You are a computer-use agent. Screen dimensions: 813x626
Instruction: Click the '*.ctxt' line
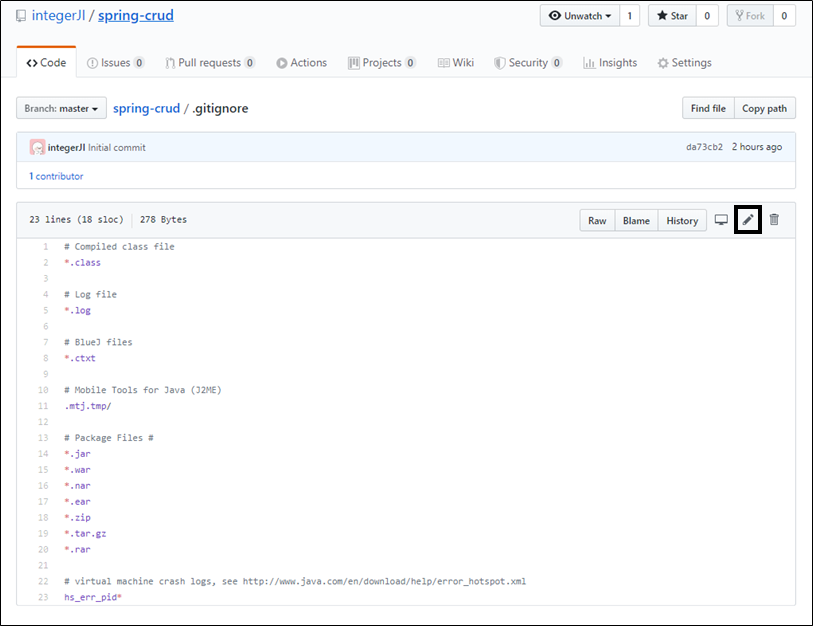[80, 358]
